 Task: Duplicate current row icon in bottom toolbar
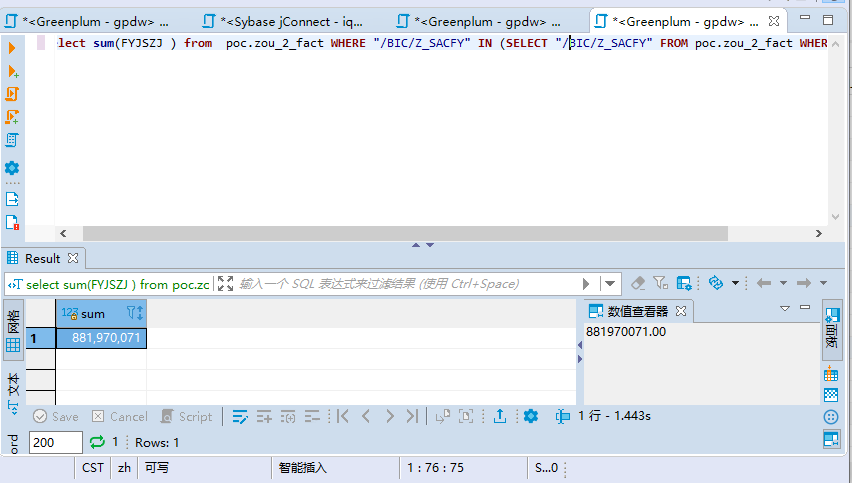(288, 417)
